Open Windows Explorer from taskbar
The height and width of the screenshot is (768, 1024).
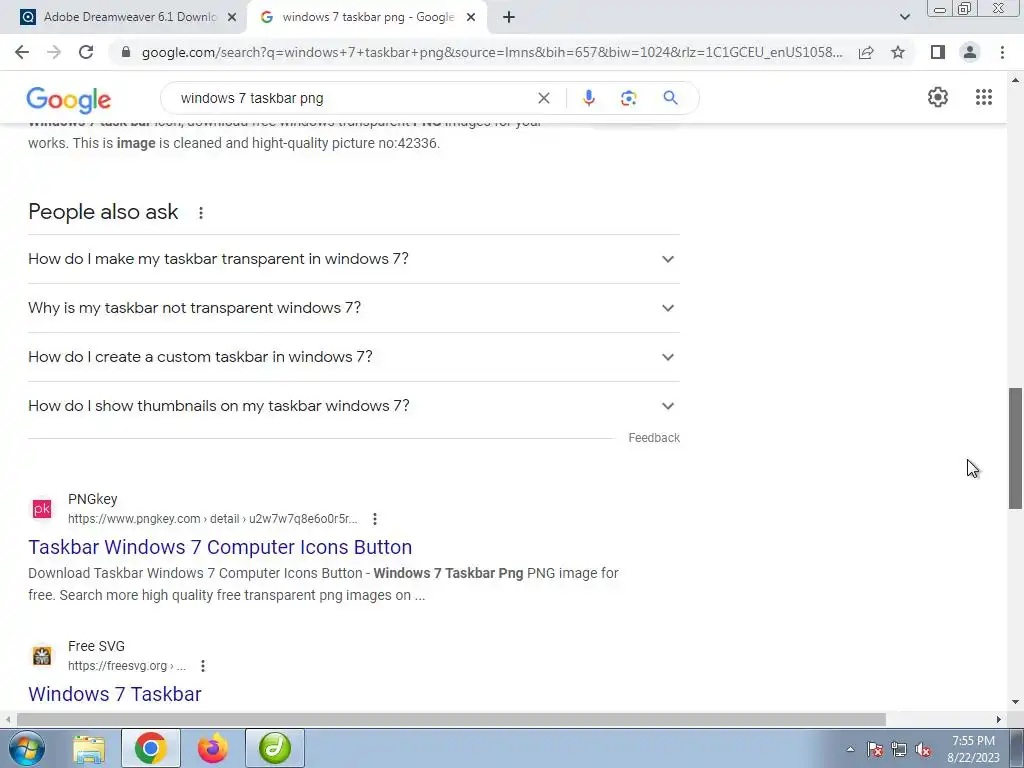click(89, 748)
